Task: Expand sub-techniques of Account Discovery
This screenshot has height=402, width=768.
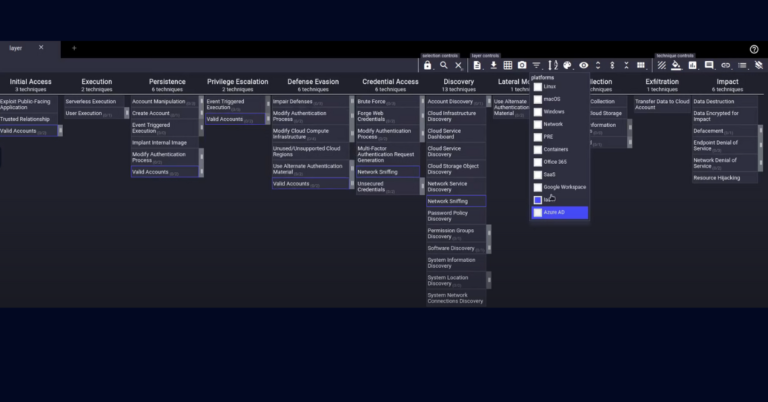Action: point(489,101)
